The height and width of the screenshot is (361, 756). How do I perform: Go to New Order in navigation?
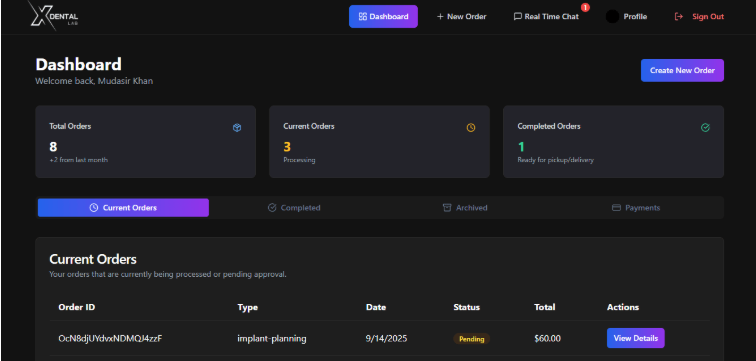click(461, 16)
